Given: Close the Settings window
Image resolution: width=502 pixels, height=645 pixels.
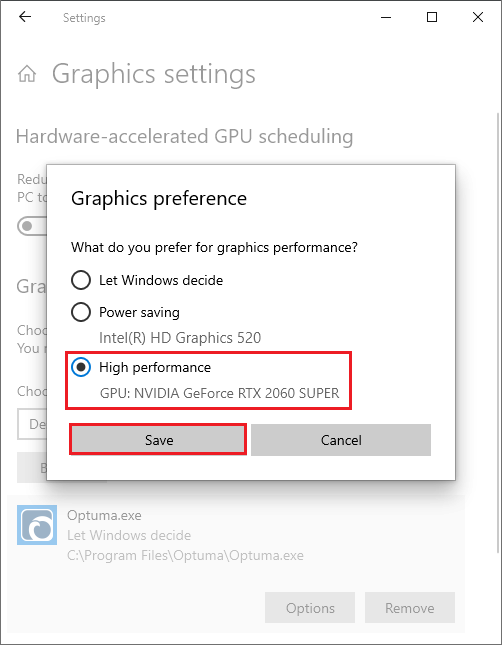Looking at the screenshot, I should 478,17.
